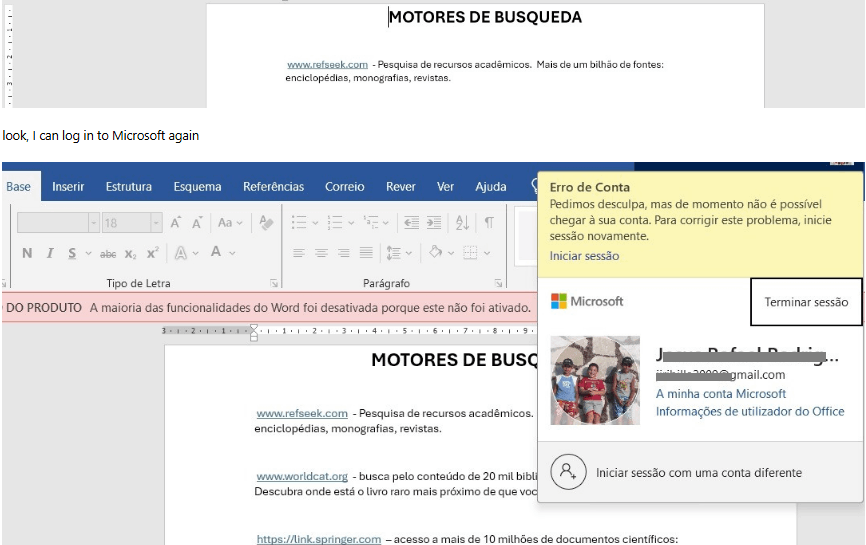Apply a multilevel list
Viewport: 866px width, 545px height.
coord(371,223)
